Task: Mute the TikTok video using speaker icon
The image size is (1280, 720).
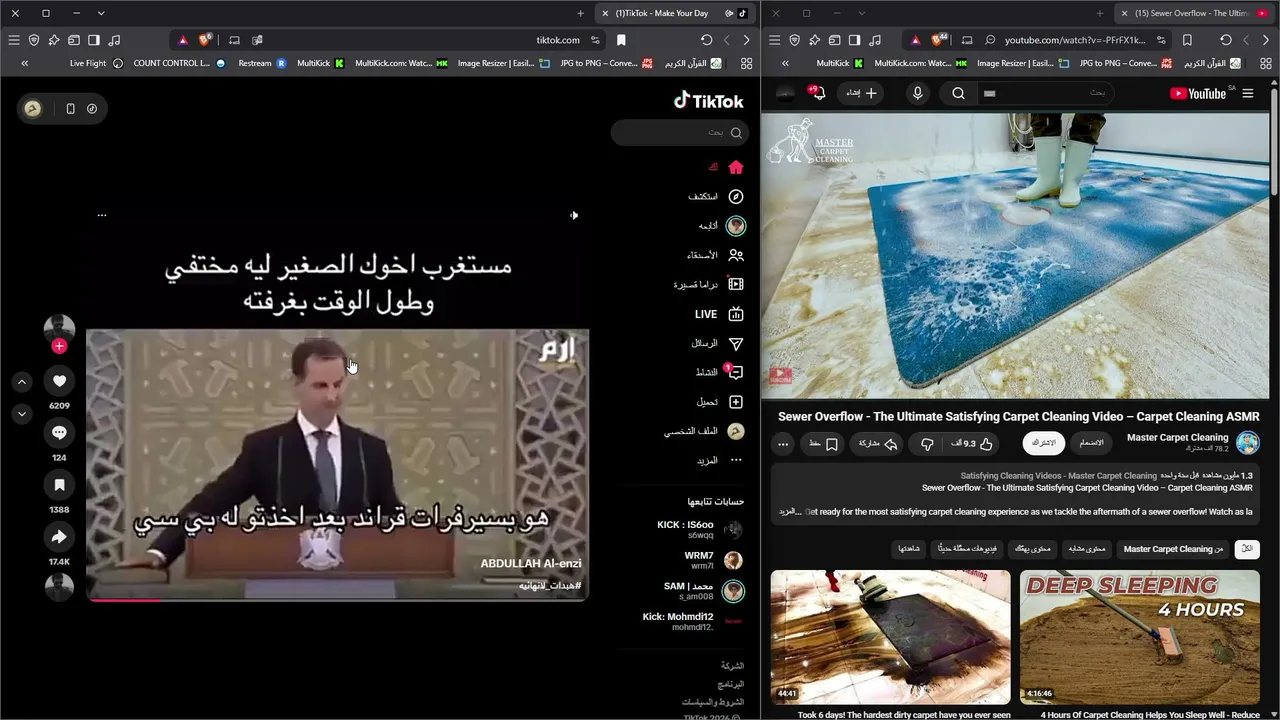Action: point(573,215)
